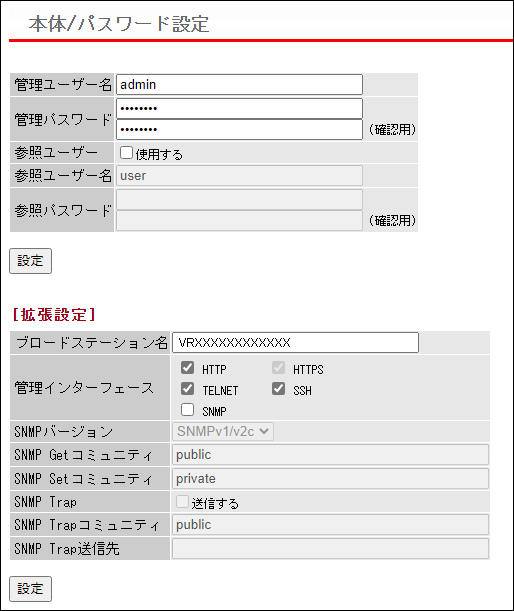Screen dimensions: 514x611
Task: Click the SNMP Get コミュニティ field
Action: [330, 455]
